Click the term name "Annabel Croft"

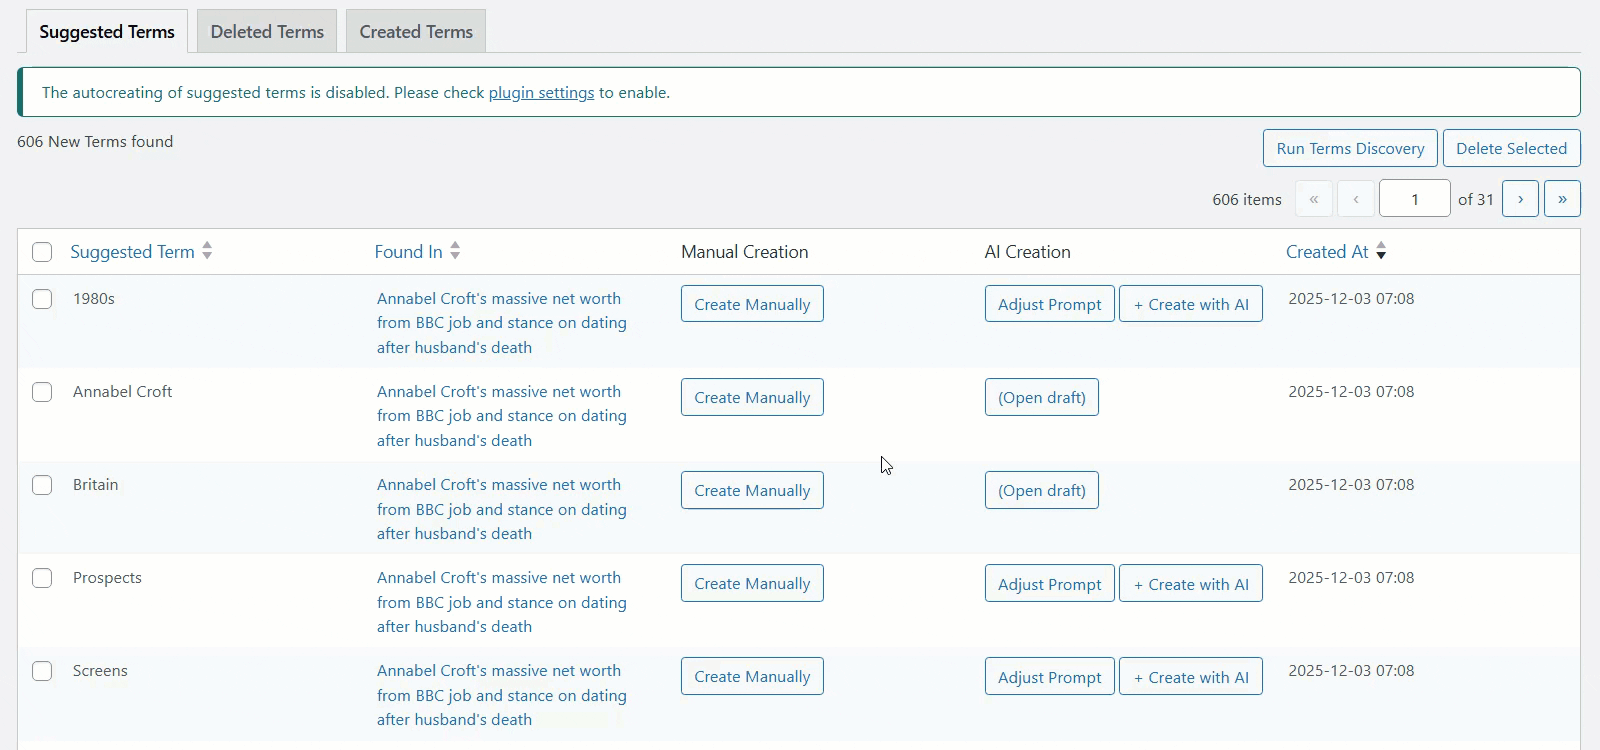click(x=122, y=392)
